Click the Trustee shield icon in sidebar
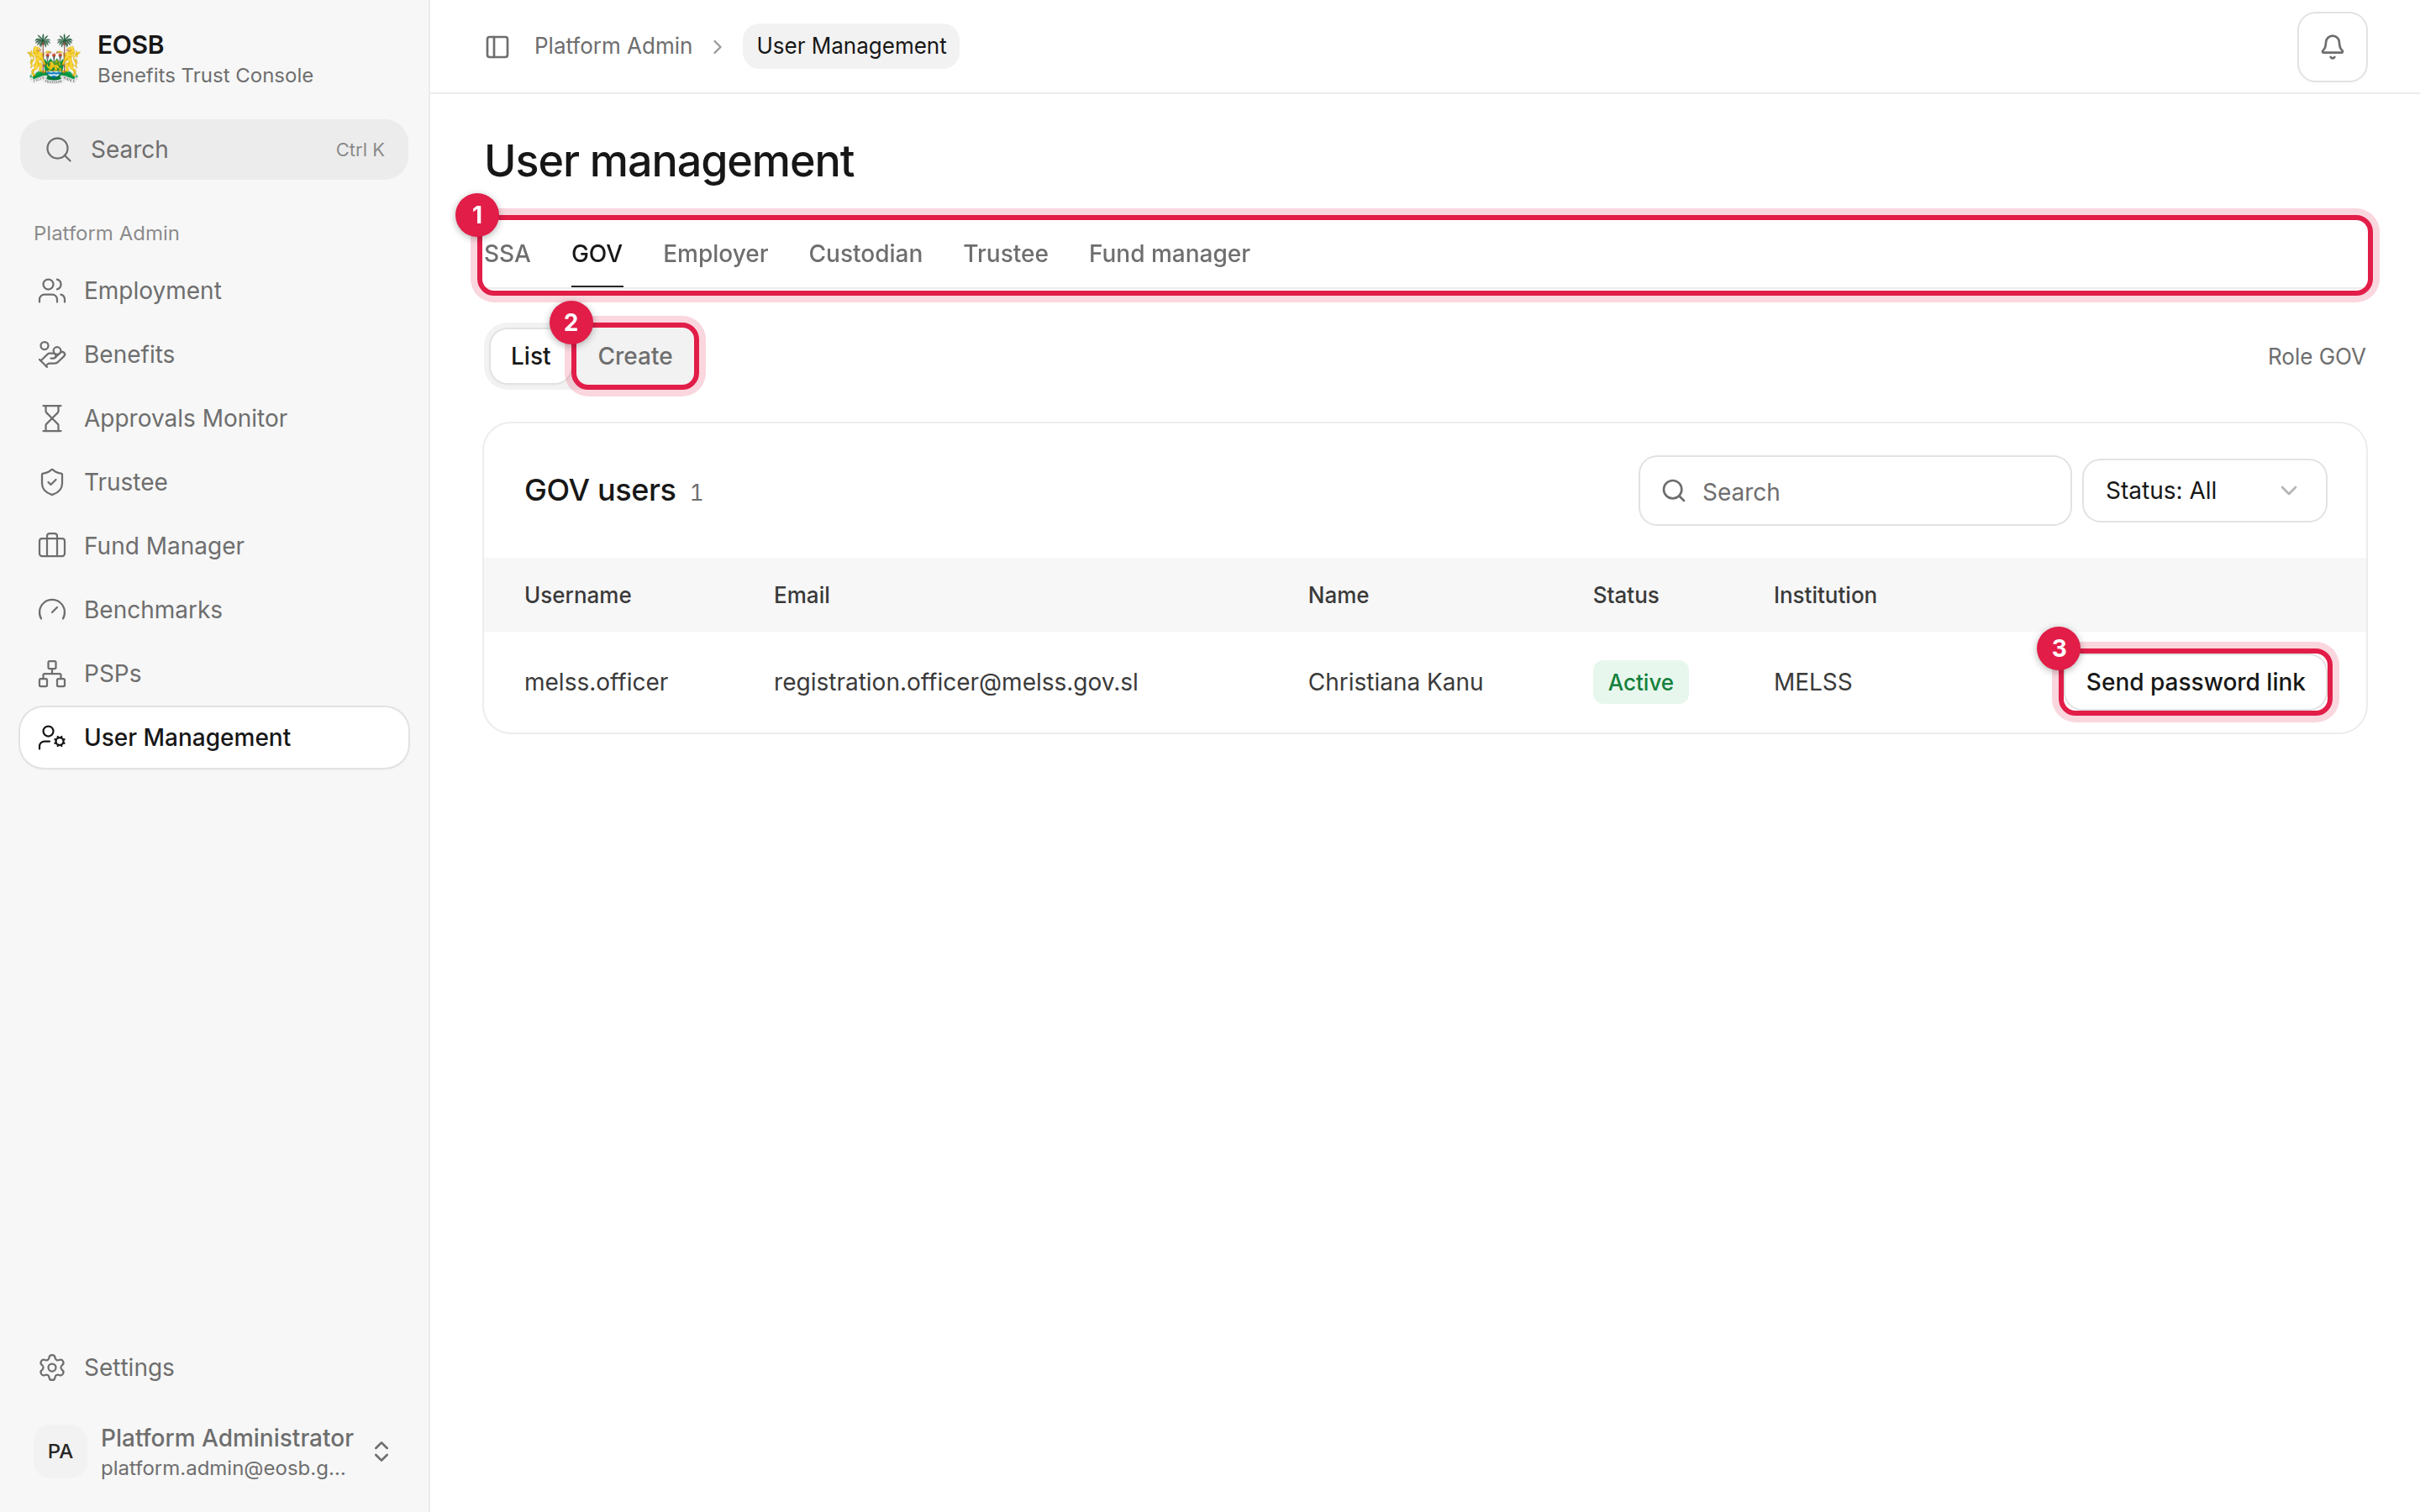The image size is (2420, 1512). [52, 482]
